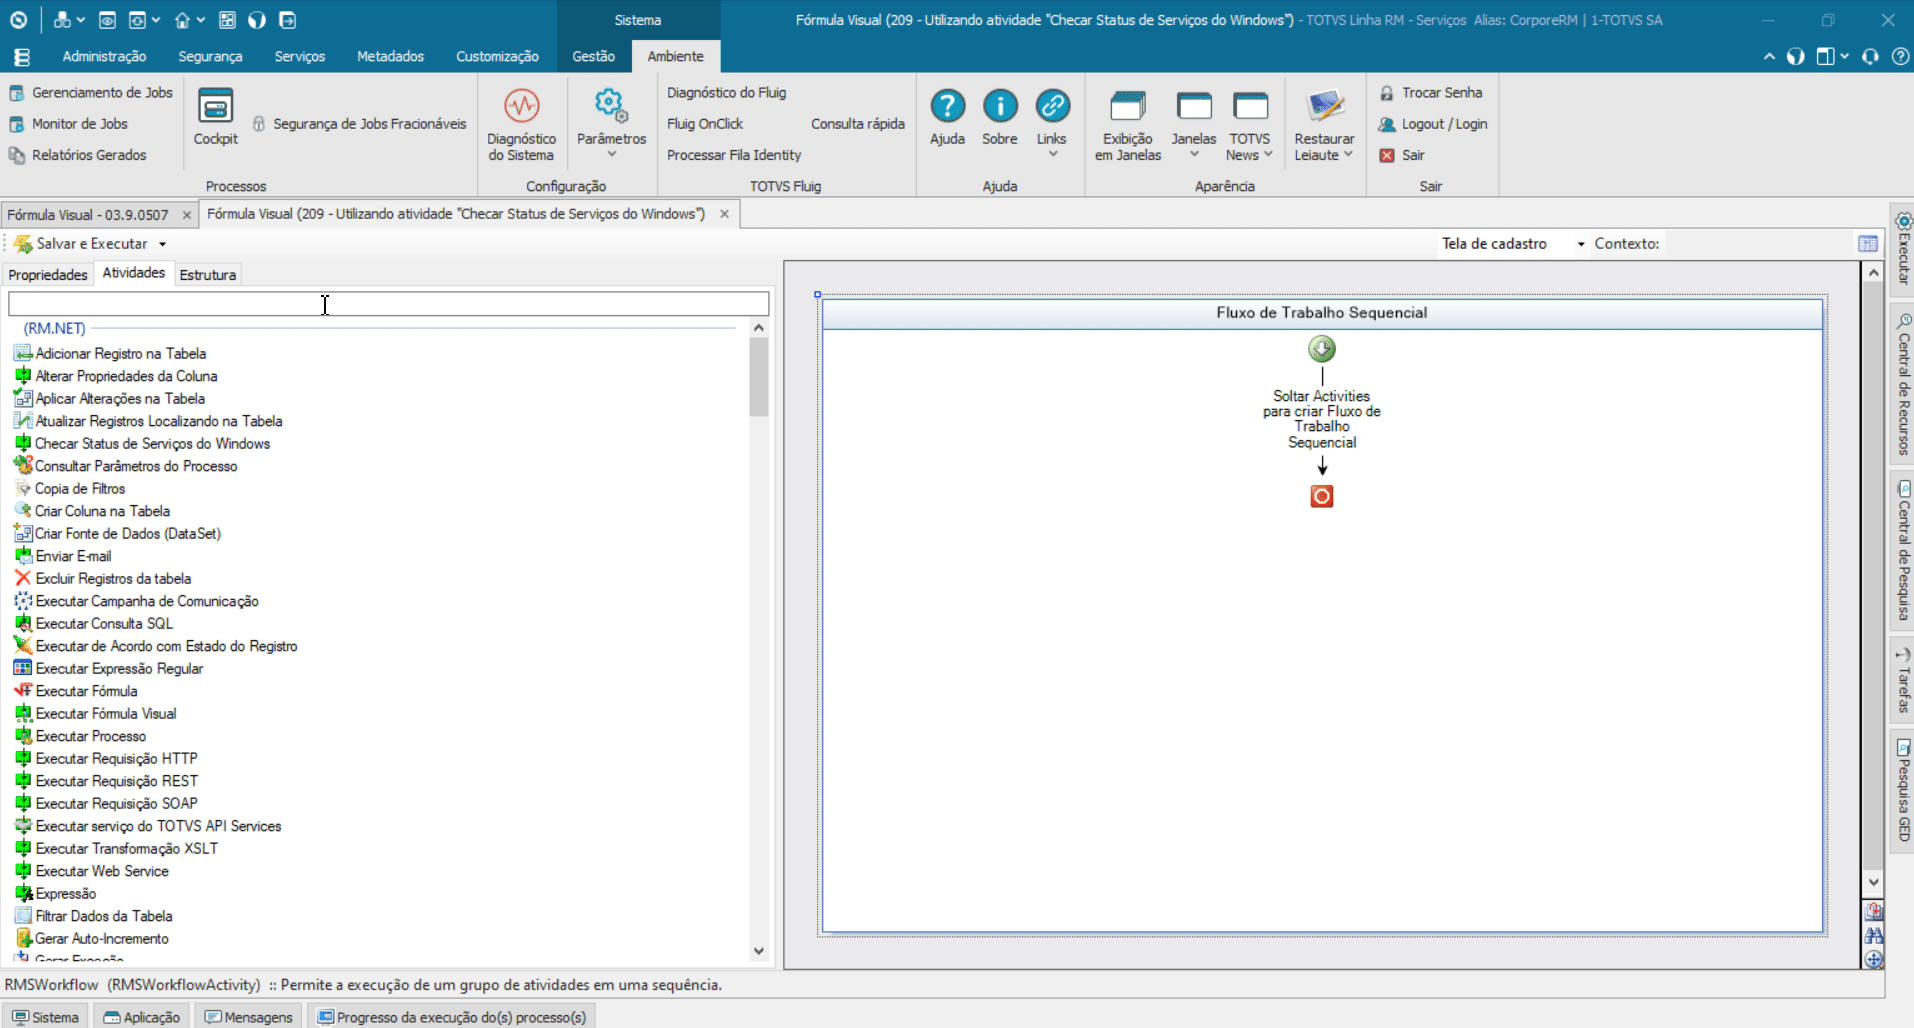
Task: Open the Aplicação bottom tab
Action: tap(142, 1017)
